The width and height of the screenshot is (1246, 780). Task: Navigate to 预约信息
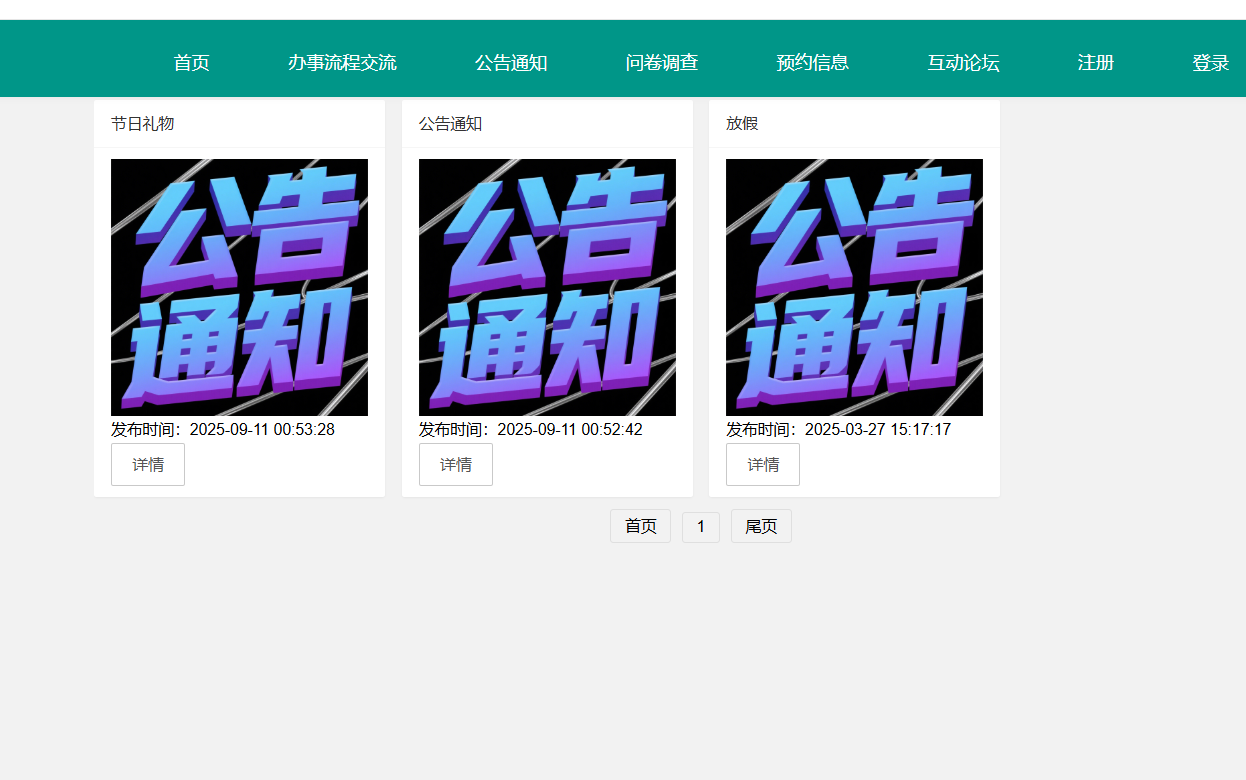click(812, 63)
